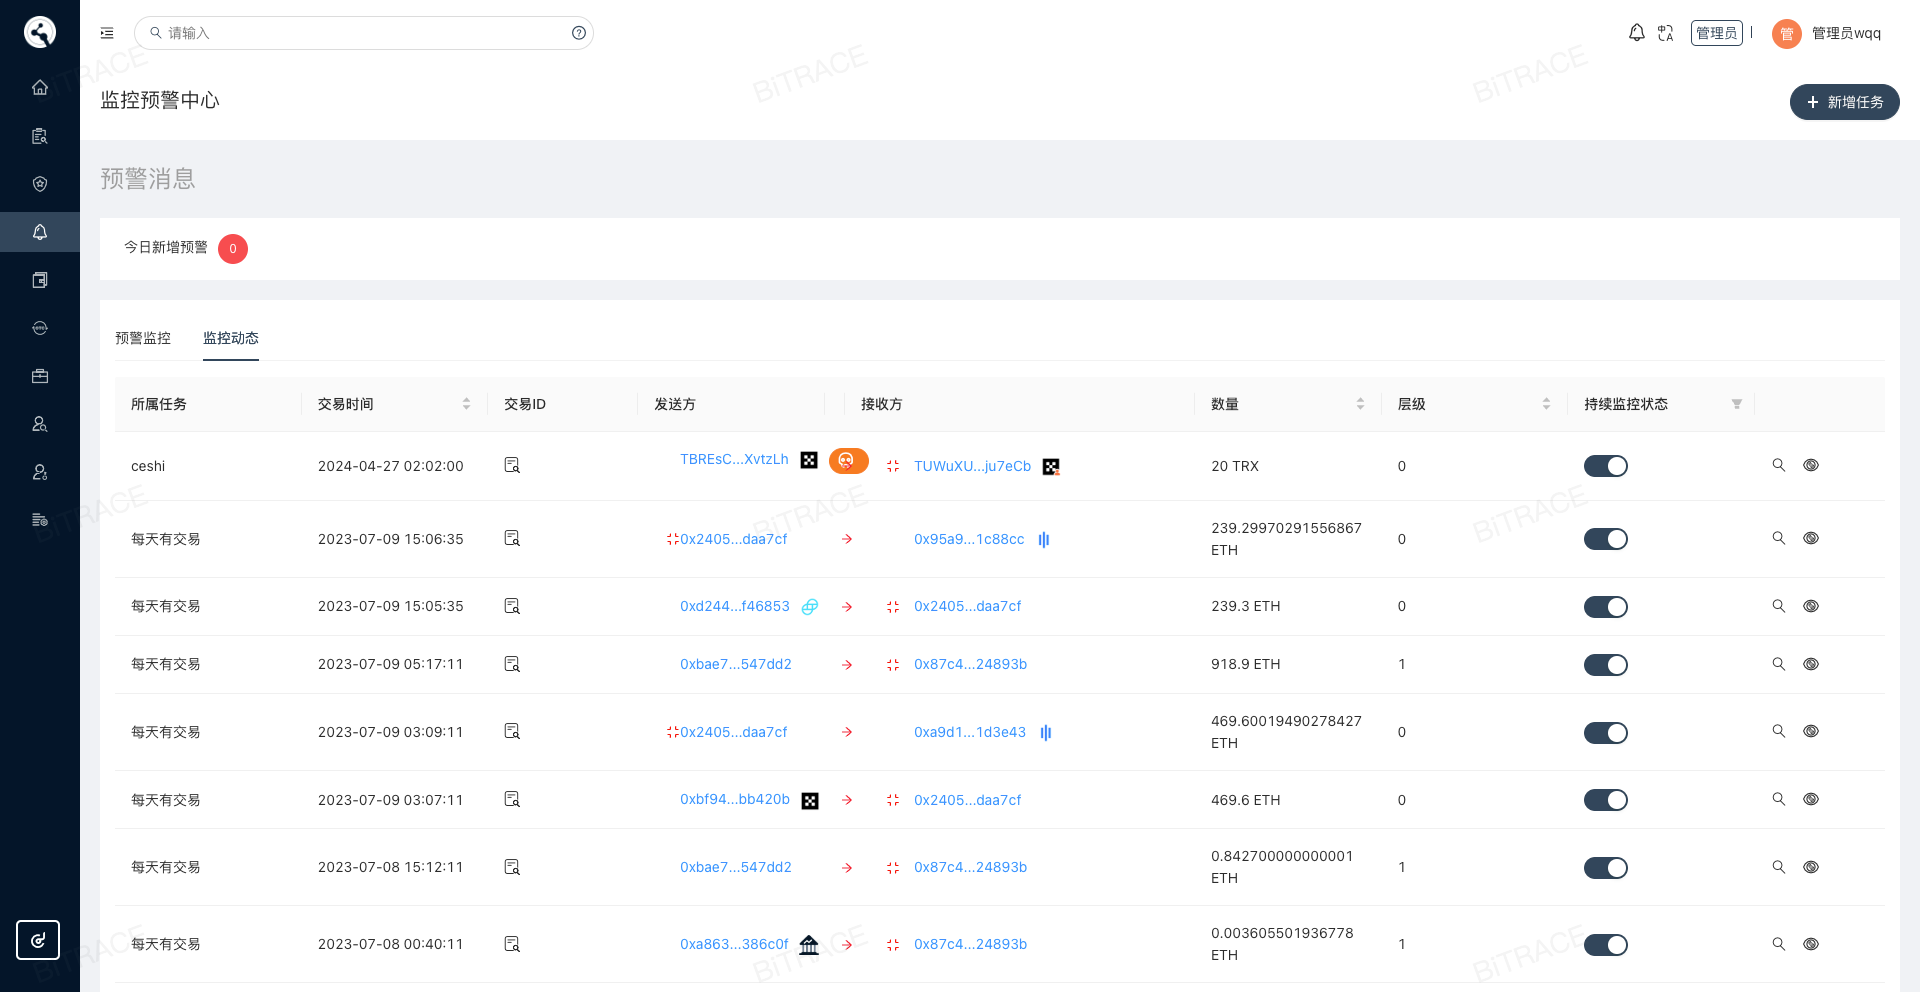
Task: Click the 所属任务 column header
Action: (x=159, y=404)
